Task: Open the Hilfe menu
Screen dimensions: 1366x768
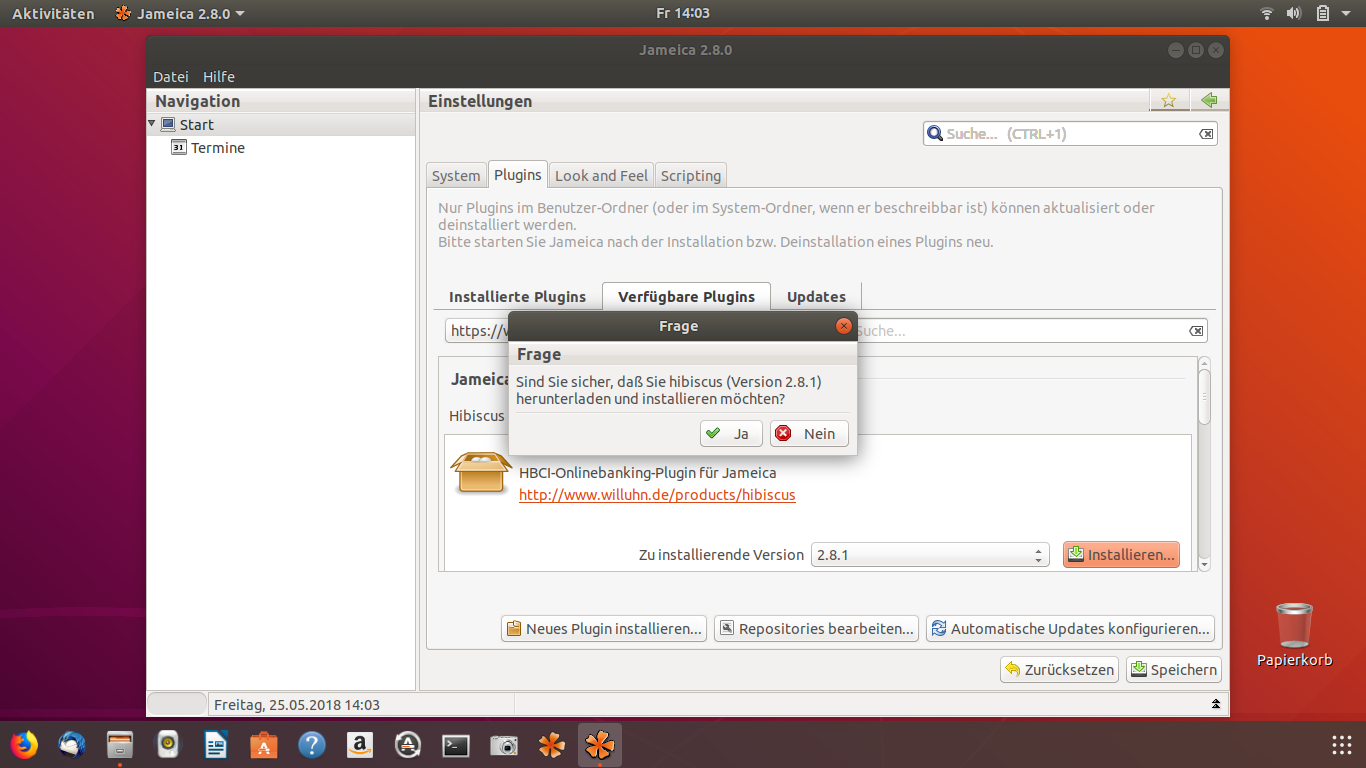Action: (219, 77)
